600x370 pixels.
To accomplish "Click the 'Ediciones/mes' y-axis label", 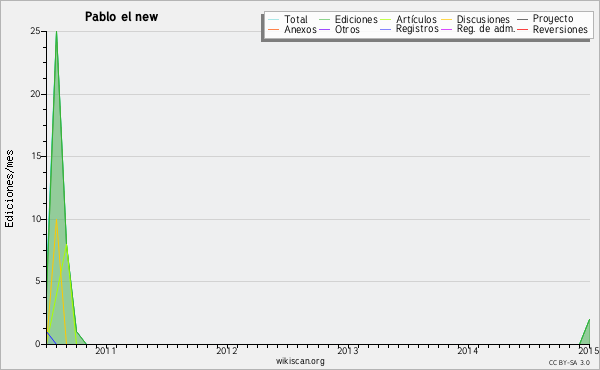I will (x=9, y=189).
